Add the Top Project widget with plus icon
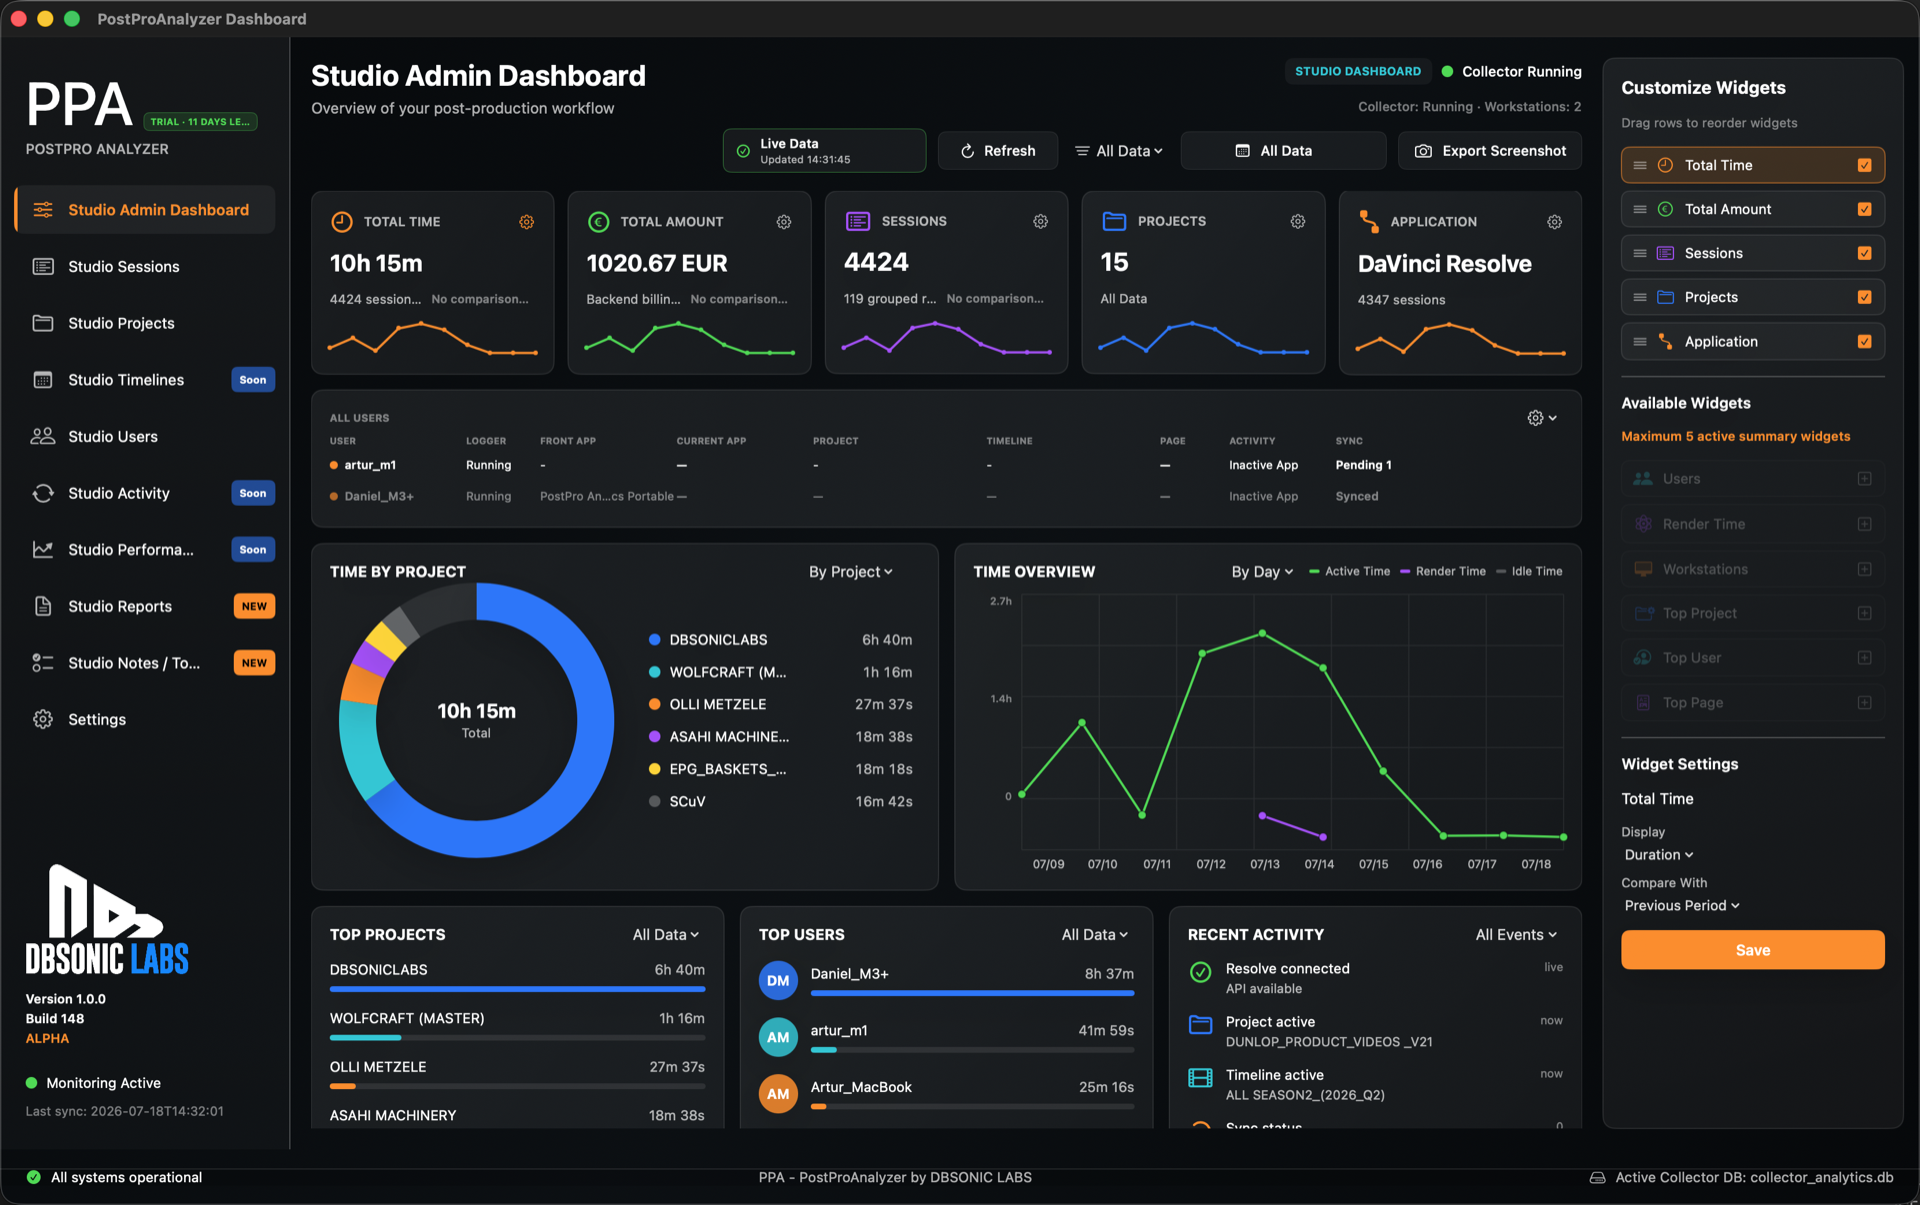The height and width of the screenshot is (1205, 1920). tap(1864, 613)
